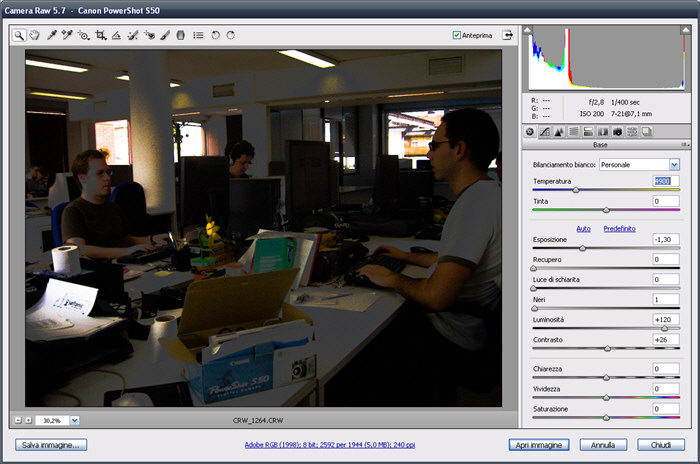The width and height of the screenshot is (700, 464).
Task: Select the Targeted Adjustment tool
Action: coord(83,35)
